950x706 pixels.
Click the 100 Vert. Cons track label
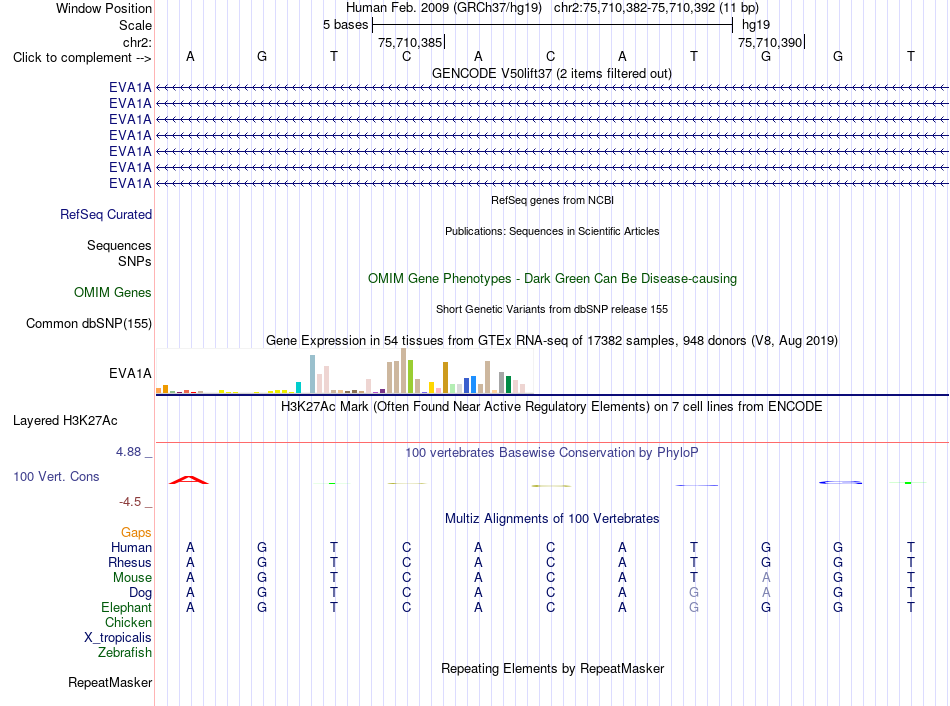pyautogui.click(x=56, y=477)
